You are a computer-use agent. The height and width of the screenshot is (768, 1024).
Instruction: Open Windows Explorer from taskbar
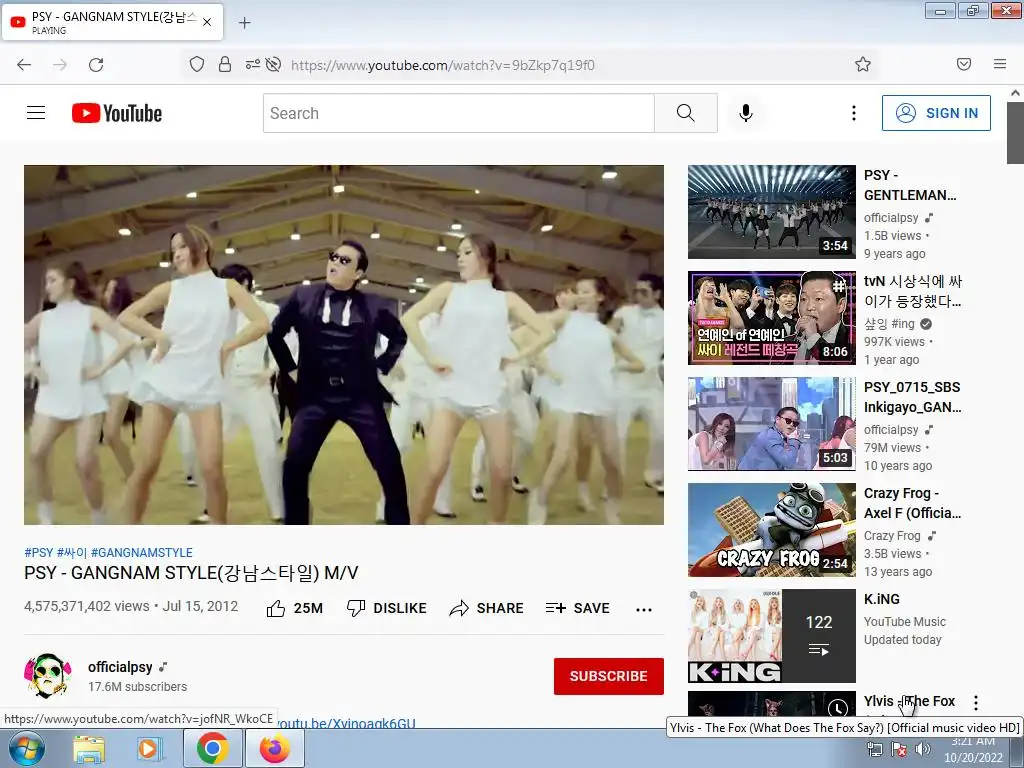(89, 748)
